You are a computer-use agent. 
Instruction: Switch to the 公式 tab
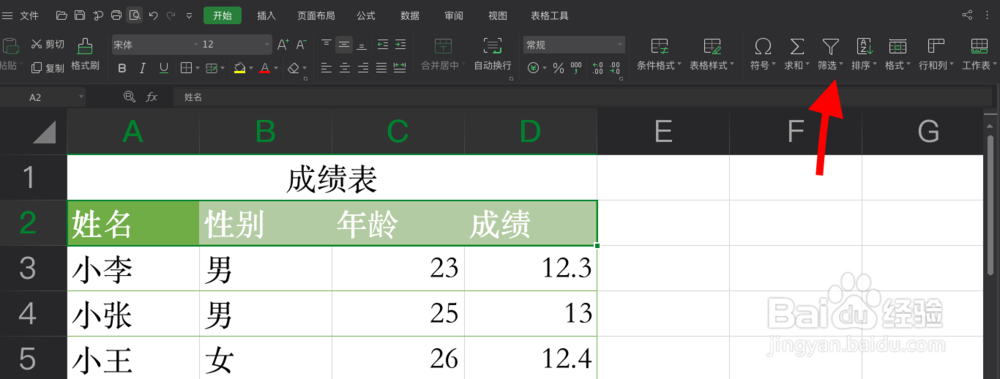[x=365, y=15]
